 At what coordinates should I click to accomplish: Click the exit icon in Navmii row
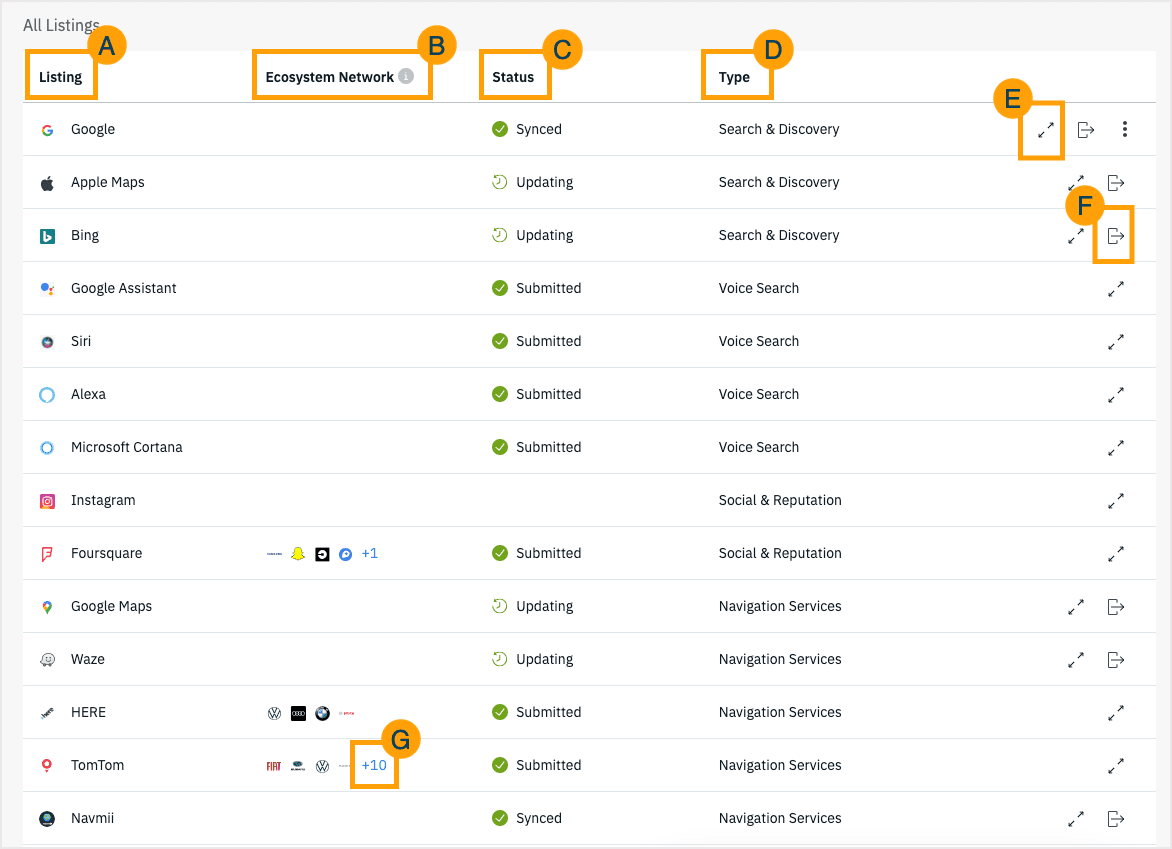(x=1116, y=819)
